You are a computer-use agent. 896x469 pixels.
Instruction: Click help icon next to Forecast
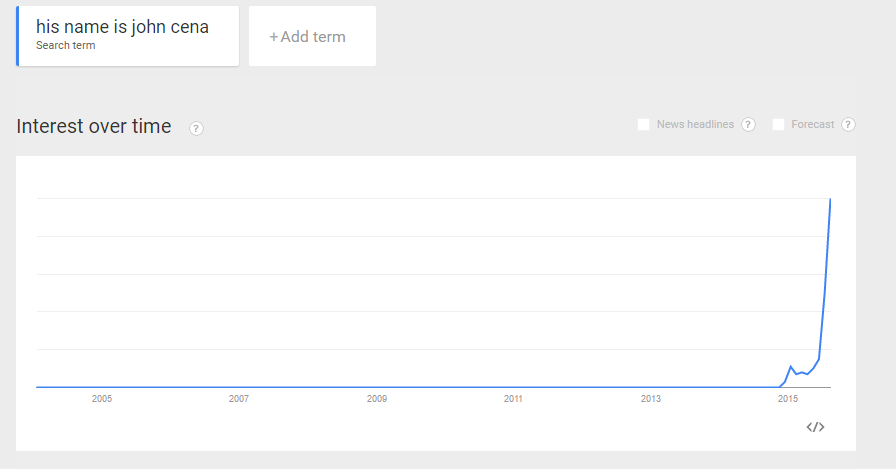[849, 125]
